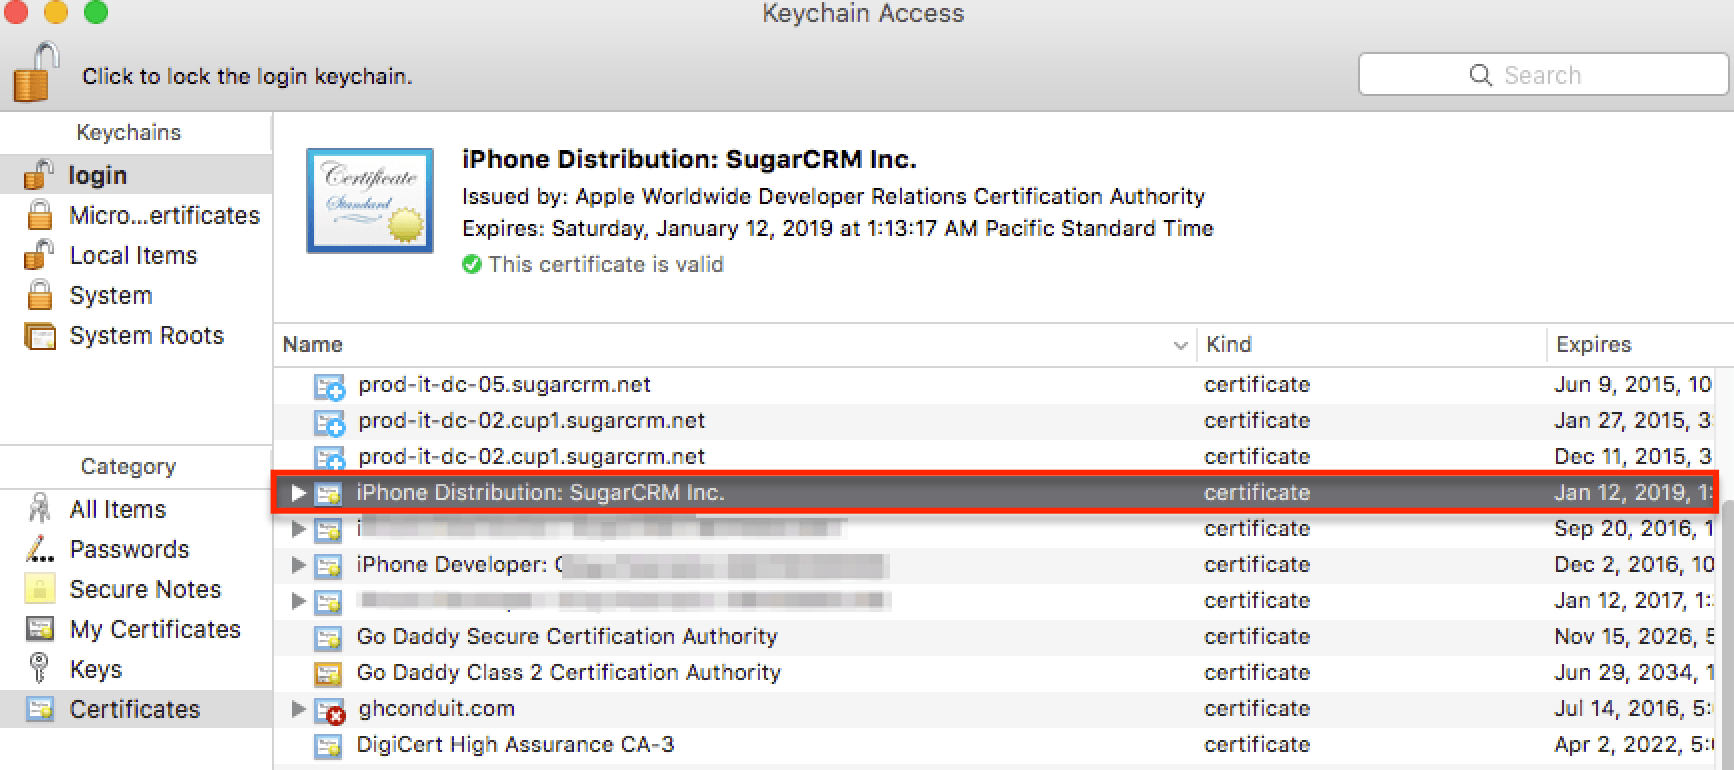The image size is (1734, 770).
Task: Expand the iPhone Developer certificate row
Action: 298,564
